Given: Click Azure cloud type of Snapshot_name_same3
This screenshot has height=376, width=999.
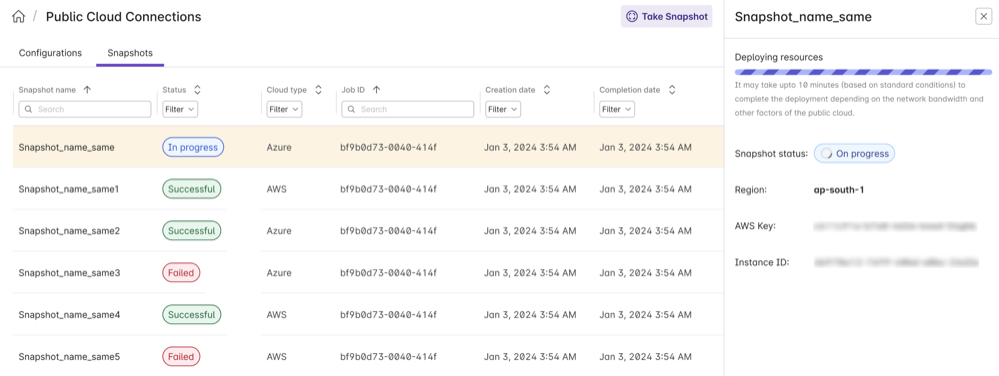Looking at the screenshot, I should [279, 273].
